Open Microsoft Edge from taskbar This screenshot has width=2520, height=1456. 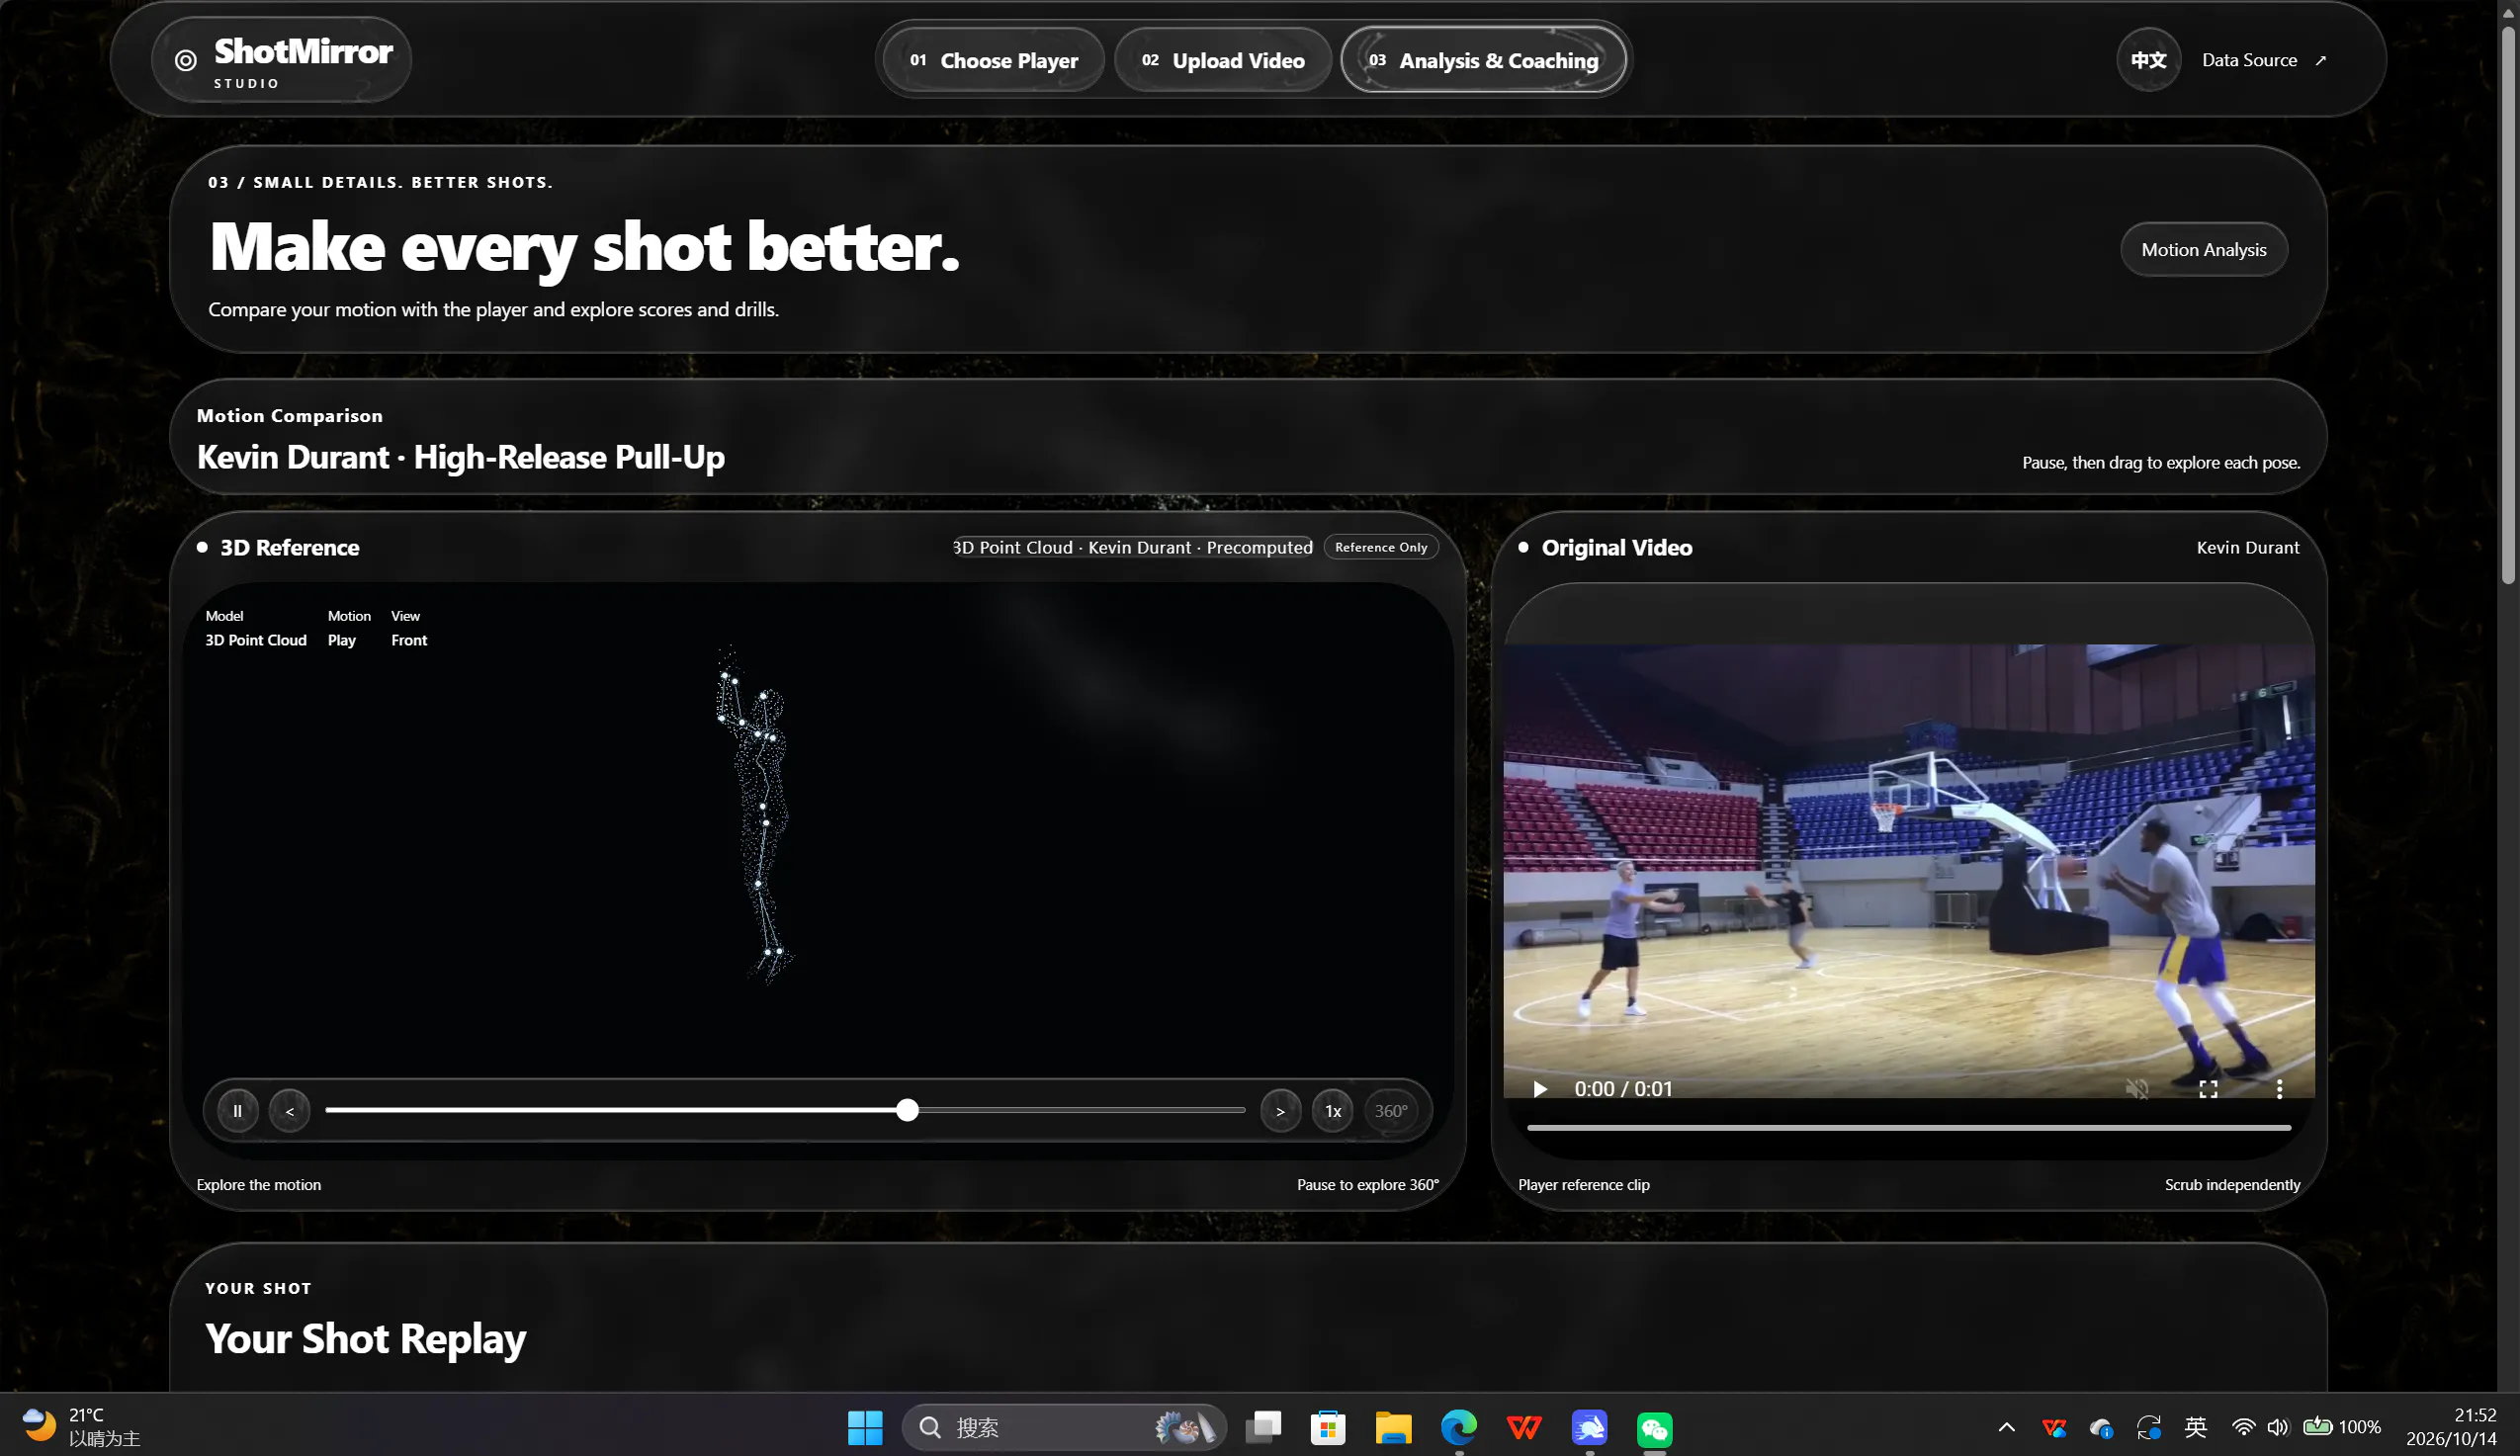point(1459,1427)
